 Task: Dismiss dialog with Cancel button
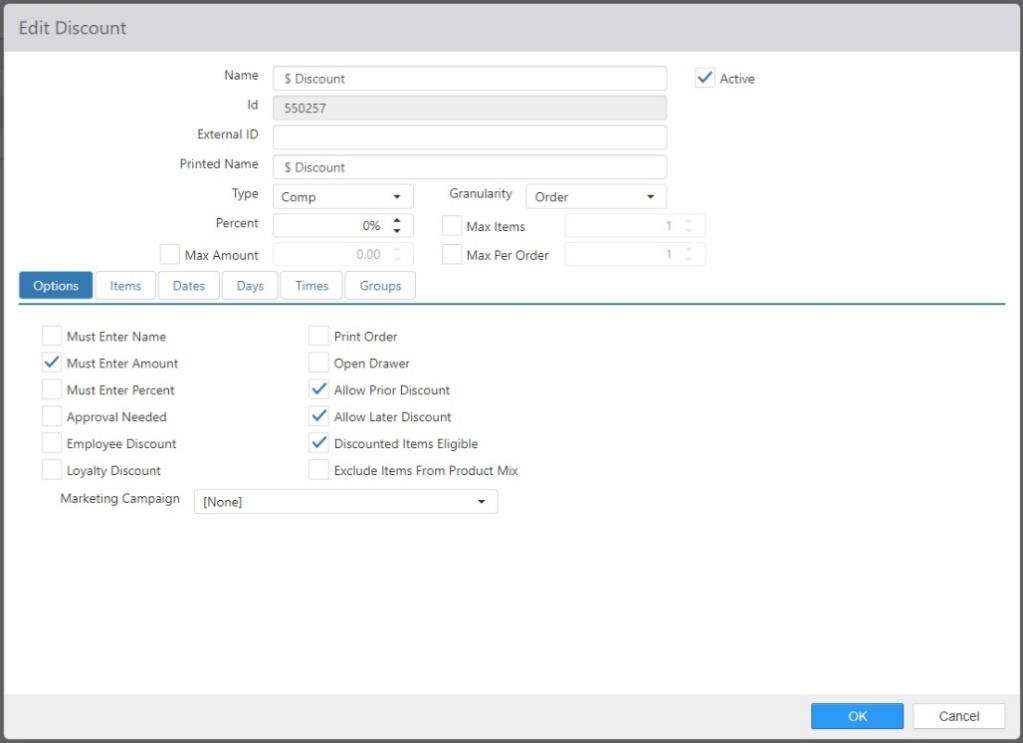pyautogui.click(x=958, y=716)
